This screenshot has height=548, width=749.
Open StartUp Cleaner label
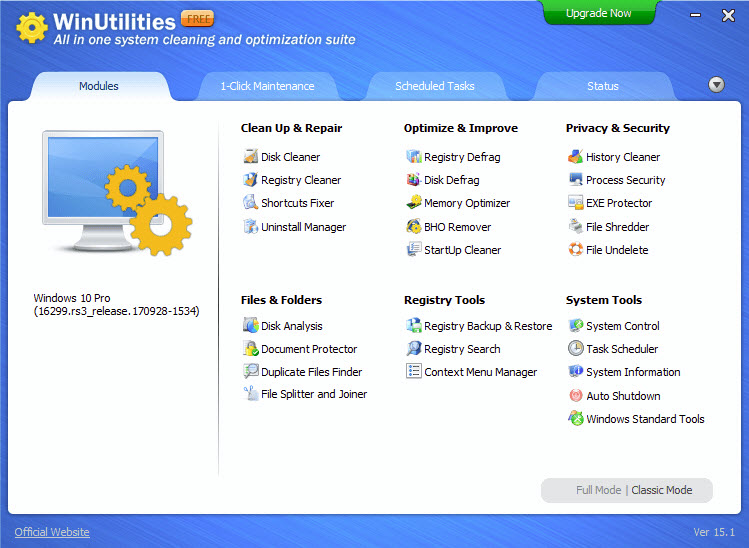click(462, 250)
